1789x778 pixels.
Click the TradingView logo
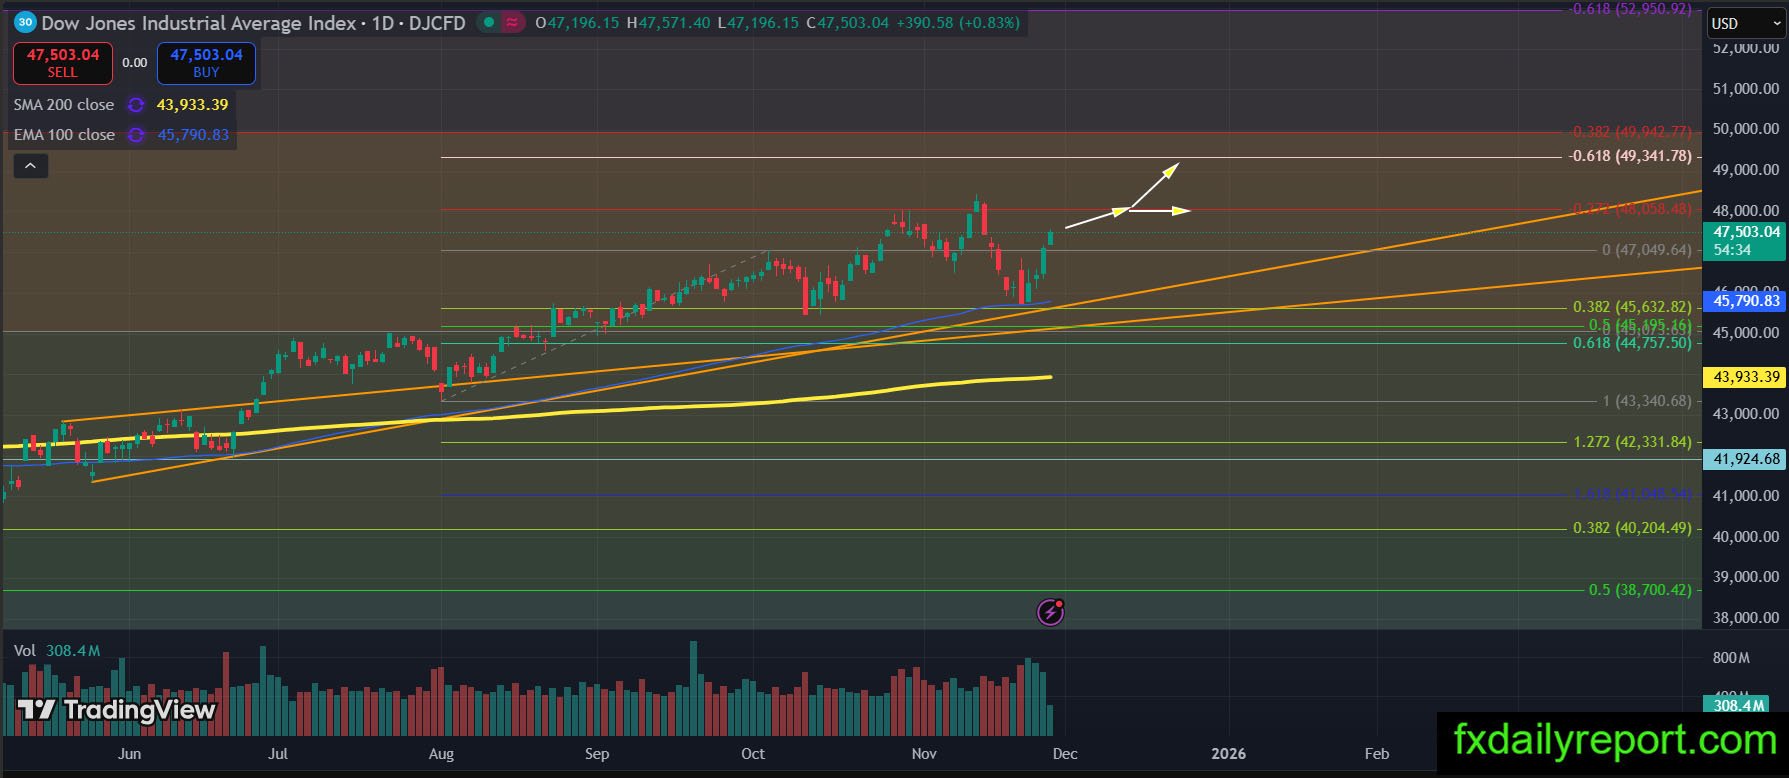coord(117,710)
